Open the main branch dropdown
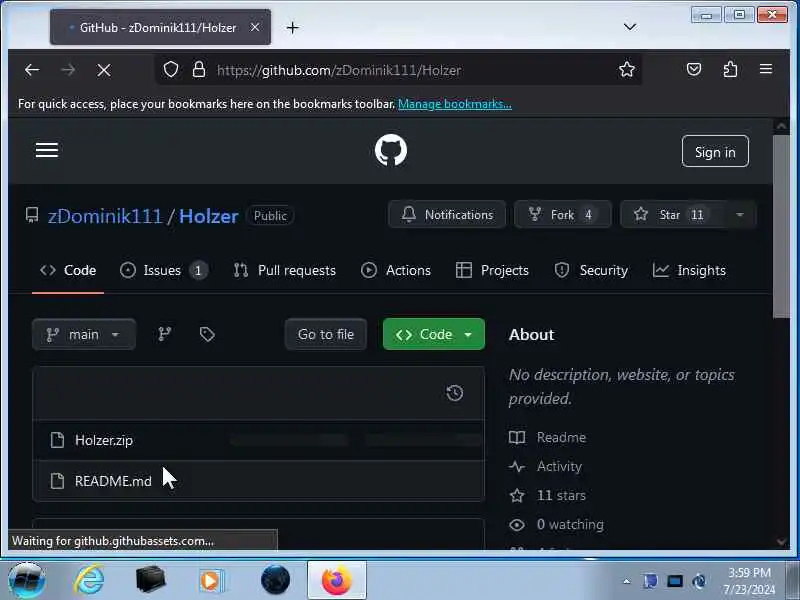The height and width of the screenshot is (600, 800). click(x=84, y=334)
